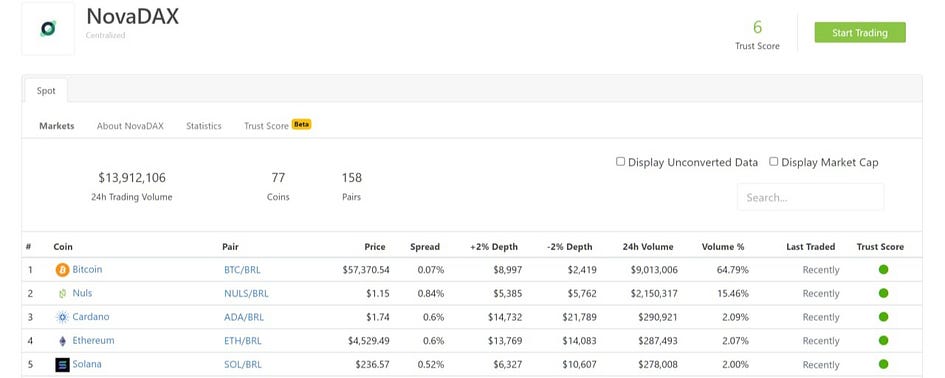945x378 pixels.
Task: Open the Nuls coin link
Action: pyautogui.click(x=83, y=293)
